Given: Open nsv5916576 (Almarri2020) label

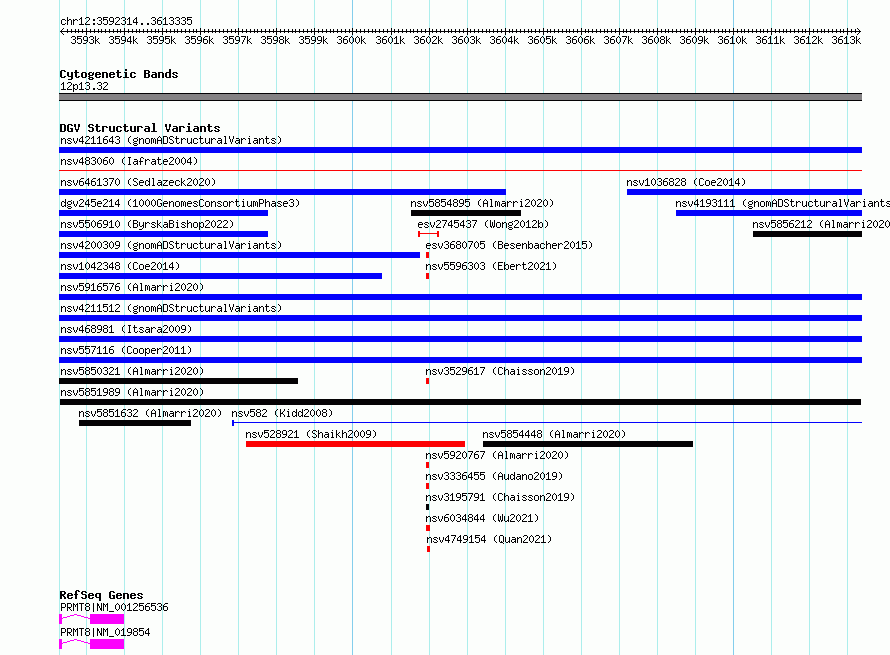Looking at the screenshot, I should [x=132, y=287].
